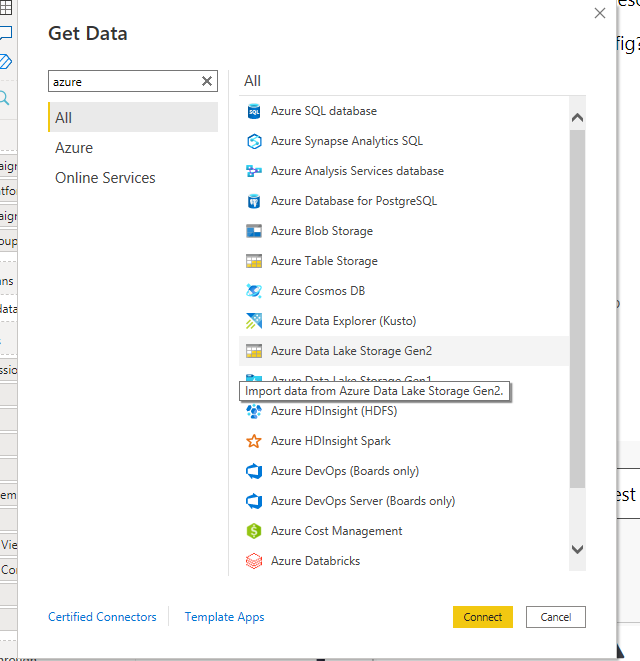Choose Azure Data Explorer (Kusto) connector
640x661 pixels.
404,321
